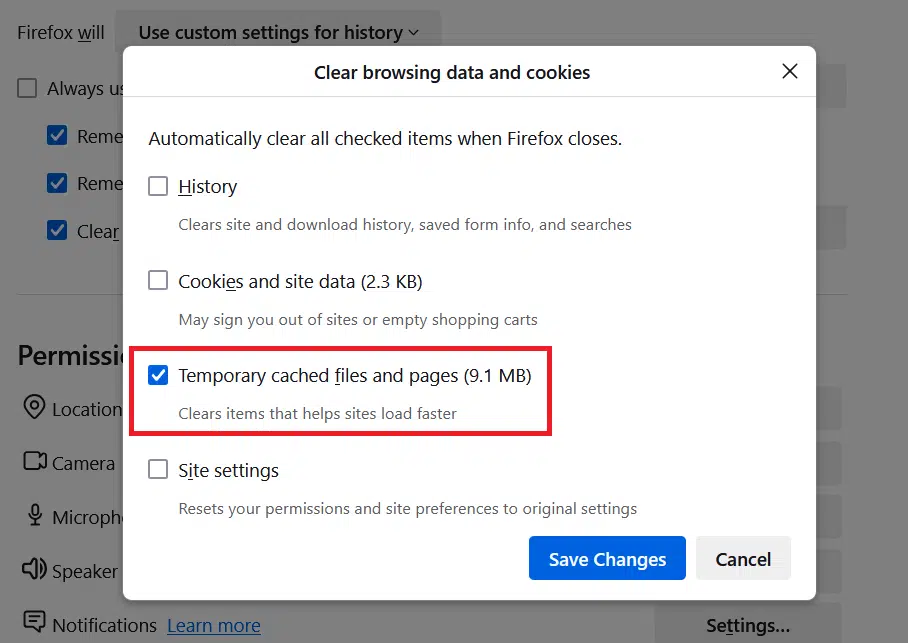Cancel the clear data dialog
The image size is (908, 643).
743,559
